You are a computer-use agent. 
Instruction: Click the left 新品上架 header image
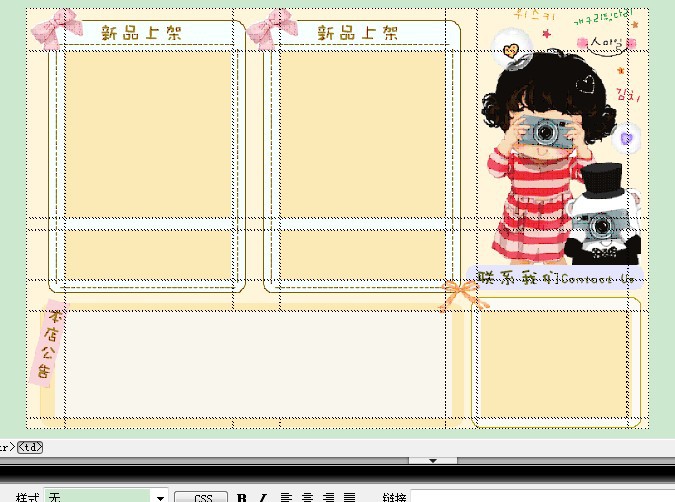click(x=140, y=33)
